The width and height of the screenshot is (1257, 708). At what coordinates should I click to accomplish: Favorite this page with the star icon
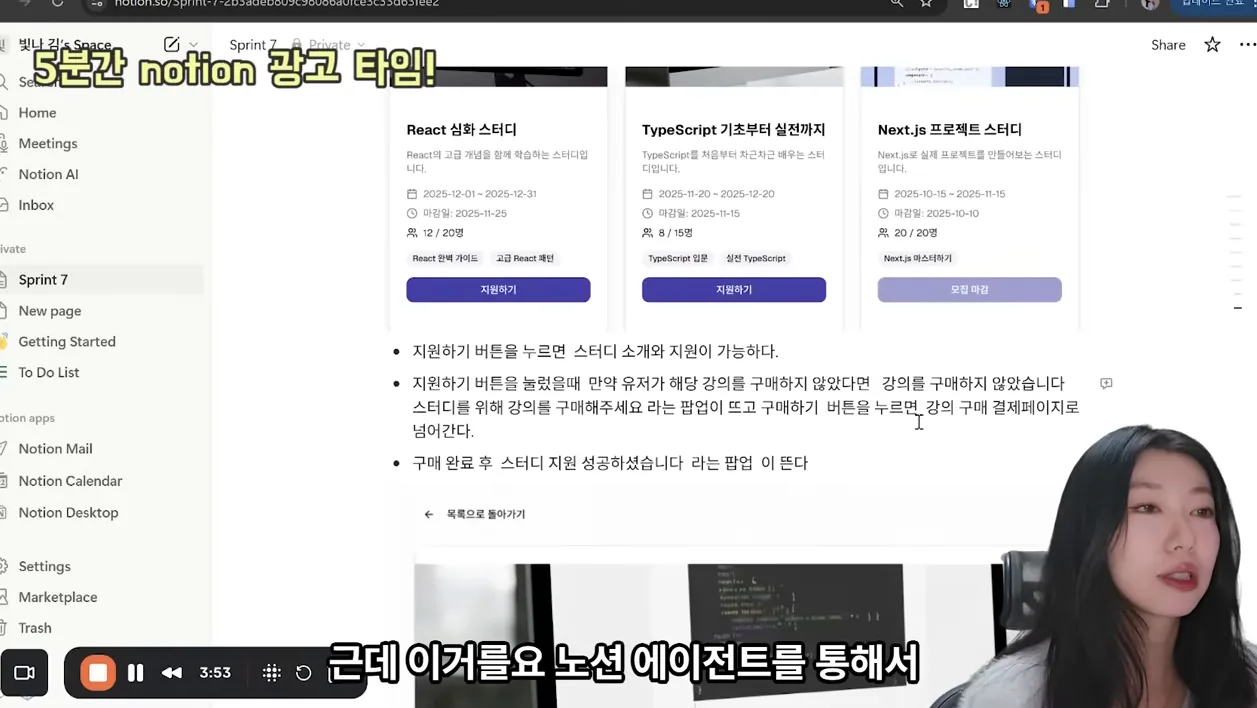pos(1212,45)
